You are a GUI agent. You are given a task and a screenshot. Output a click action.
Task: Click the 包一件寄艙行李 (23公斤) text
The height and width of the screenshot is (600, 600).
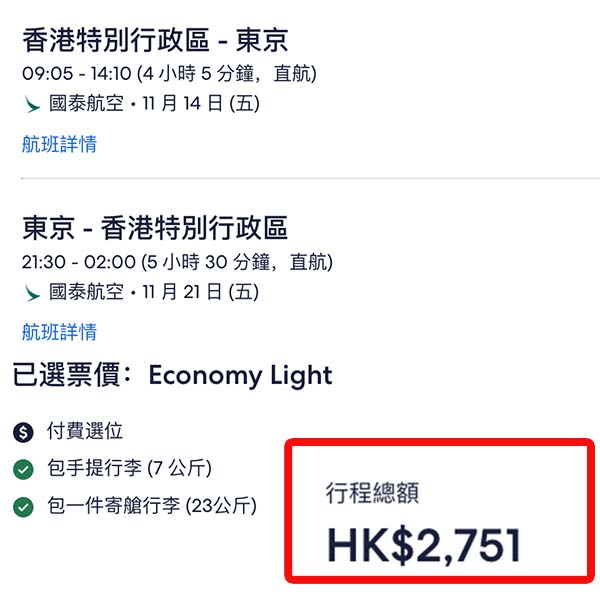coord(151,507)
